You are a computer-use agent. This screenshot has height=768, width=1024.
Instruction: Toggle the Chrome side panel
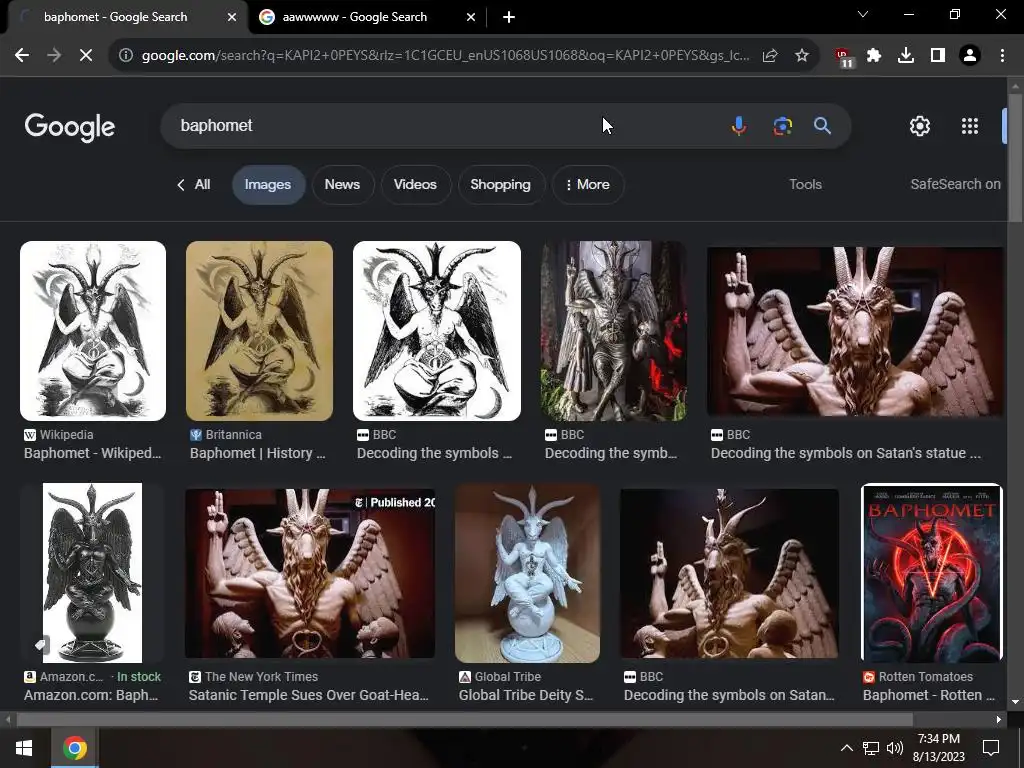point(938,56)
